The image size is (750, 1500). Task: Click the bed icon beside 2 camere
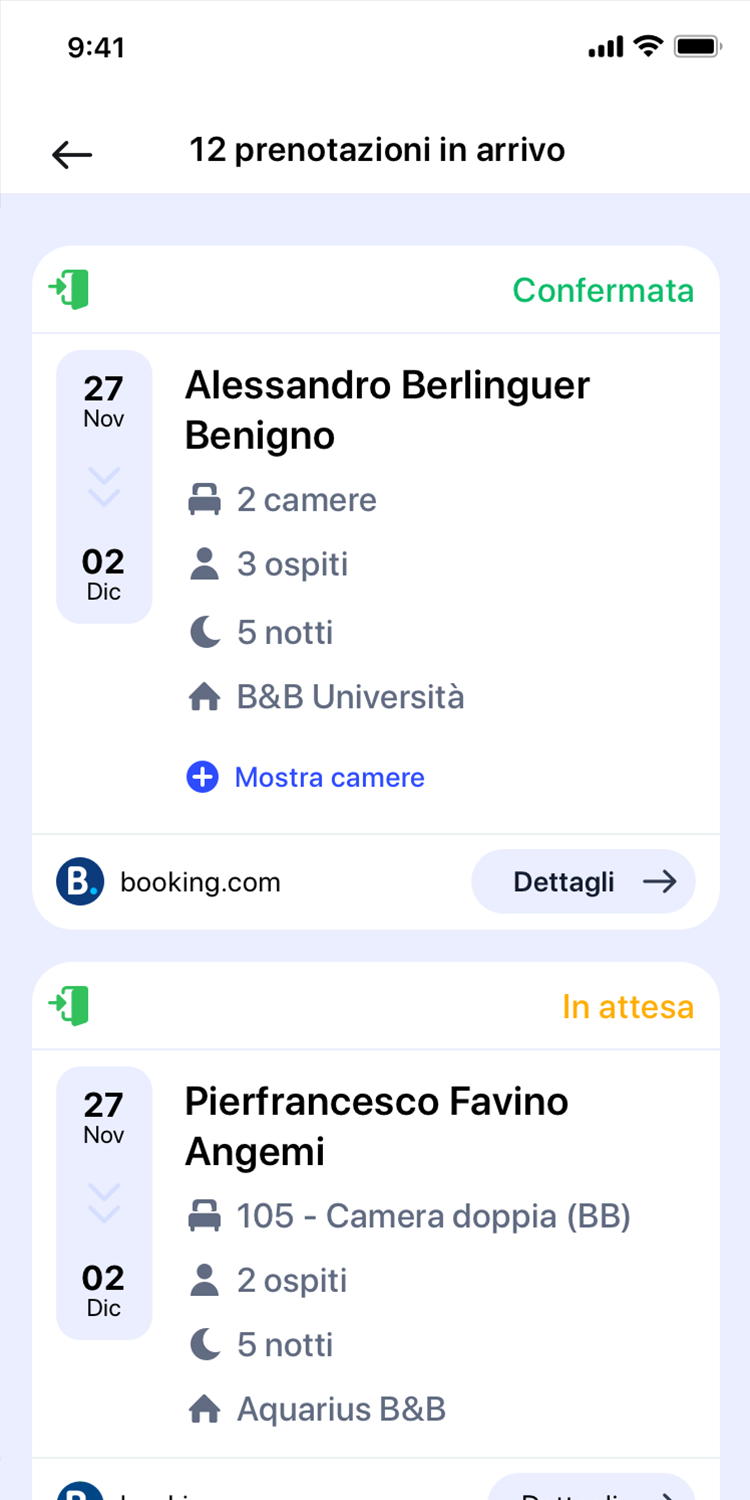[x=204, y=500]
